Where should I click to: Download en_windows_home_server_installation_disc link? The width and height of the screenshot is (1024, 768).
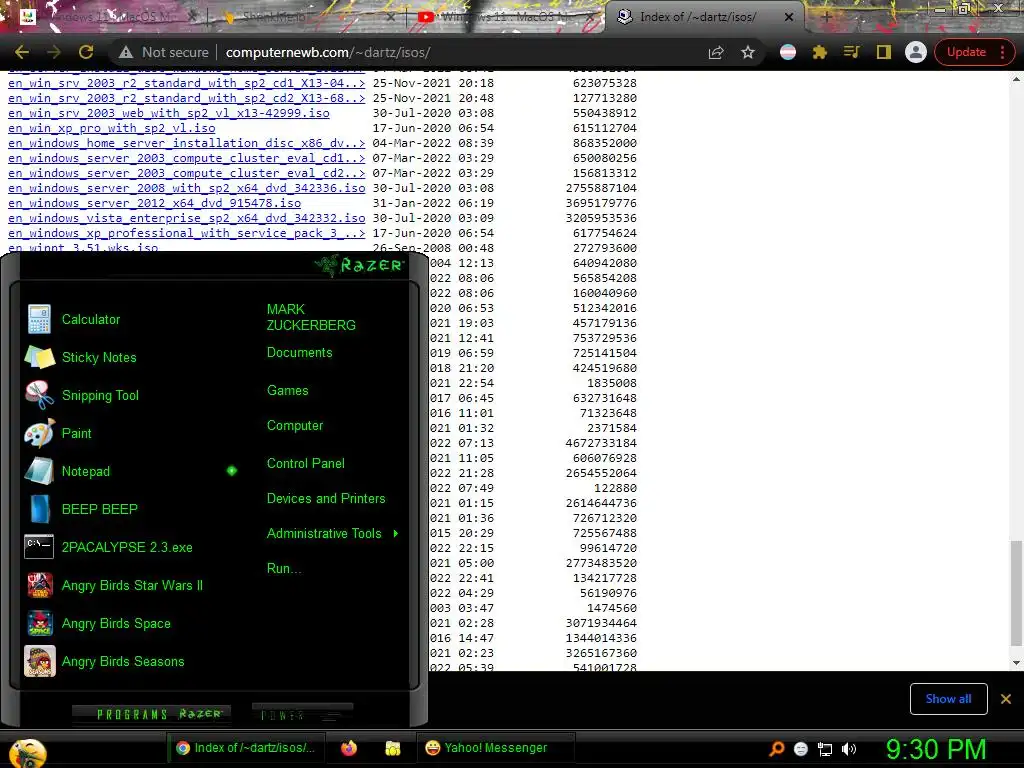pos(186,143)
